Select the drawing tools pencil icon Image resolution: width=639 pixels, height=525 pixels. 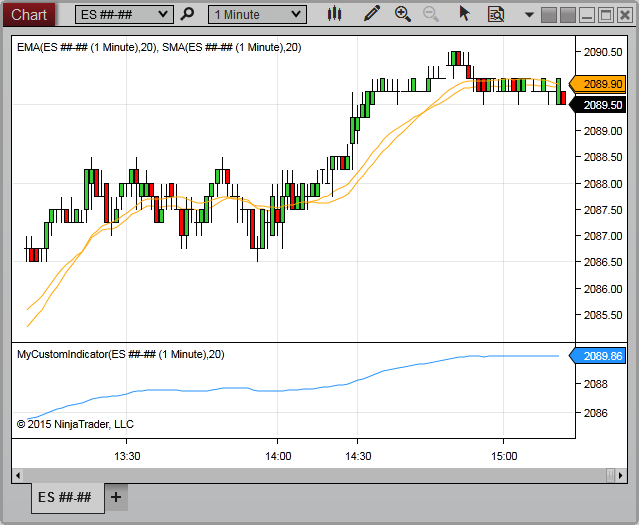[372, 14]
